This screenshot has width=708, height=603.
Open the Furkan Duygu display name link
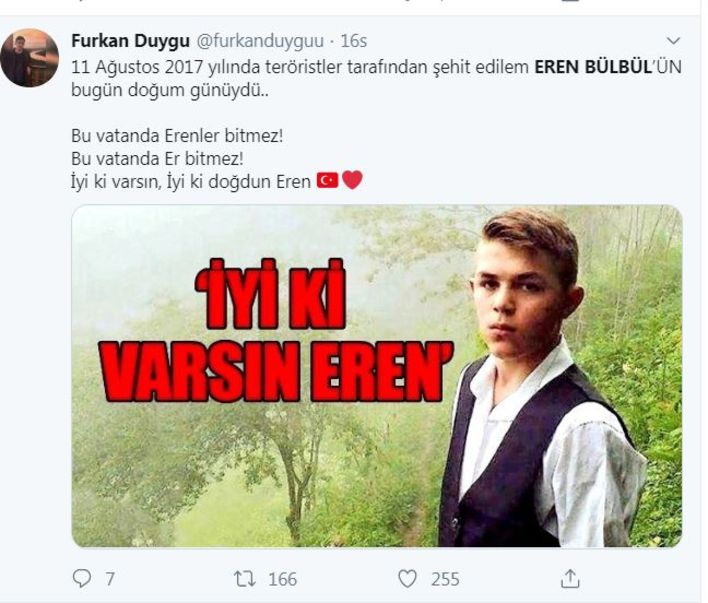(x=130, y=41)
